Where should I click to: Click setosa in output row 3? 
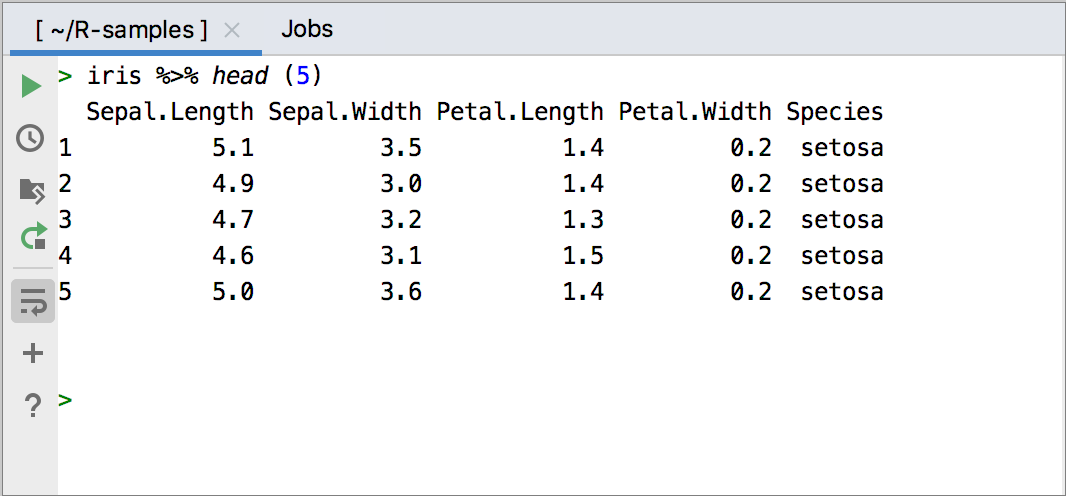coord(842,220)
